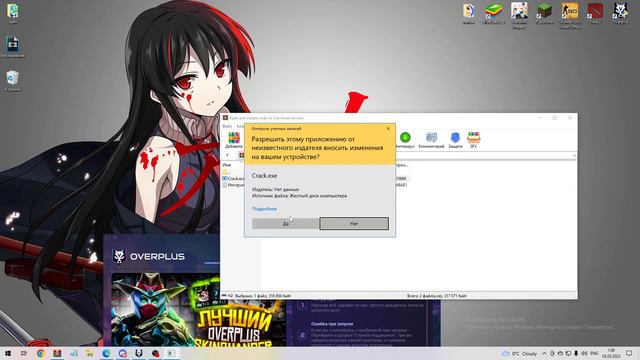This screenshot has height=360, width=640.
Task: Open the desktop icon left of BlueStacks
Action: point(469,13)
